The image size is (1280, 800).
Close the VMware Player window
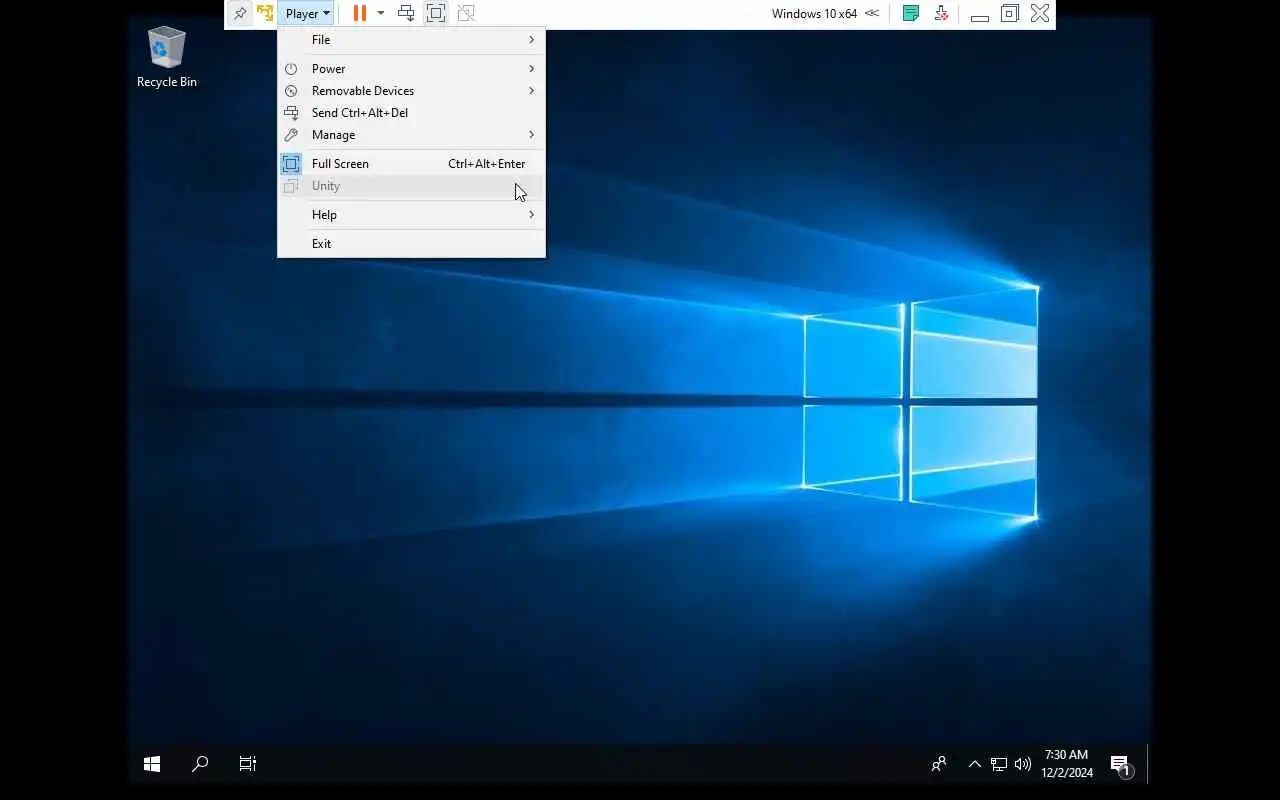[1040, 13]
